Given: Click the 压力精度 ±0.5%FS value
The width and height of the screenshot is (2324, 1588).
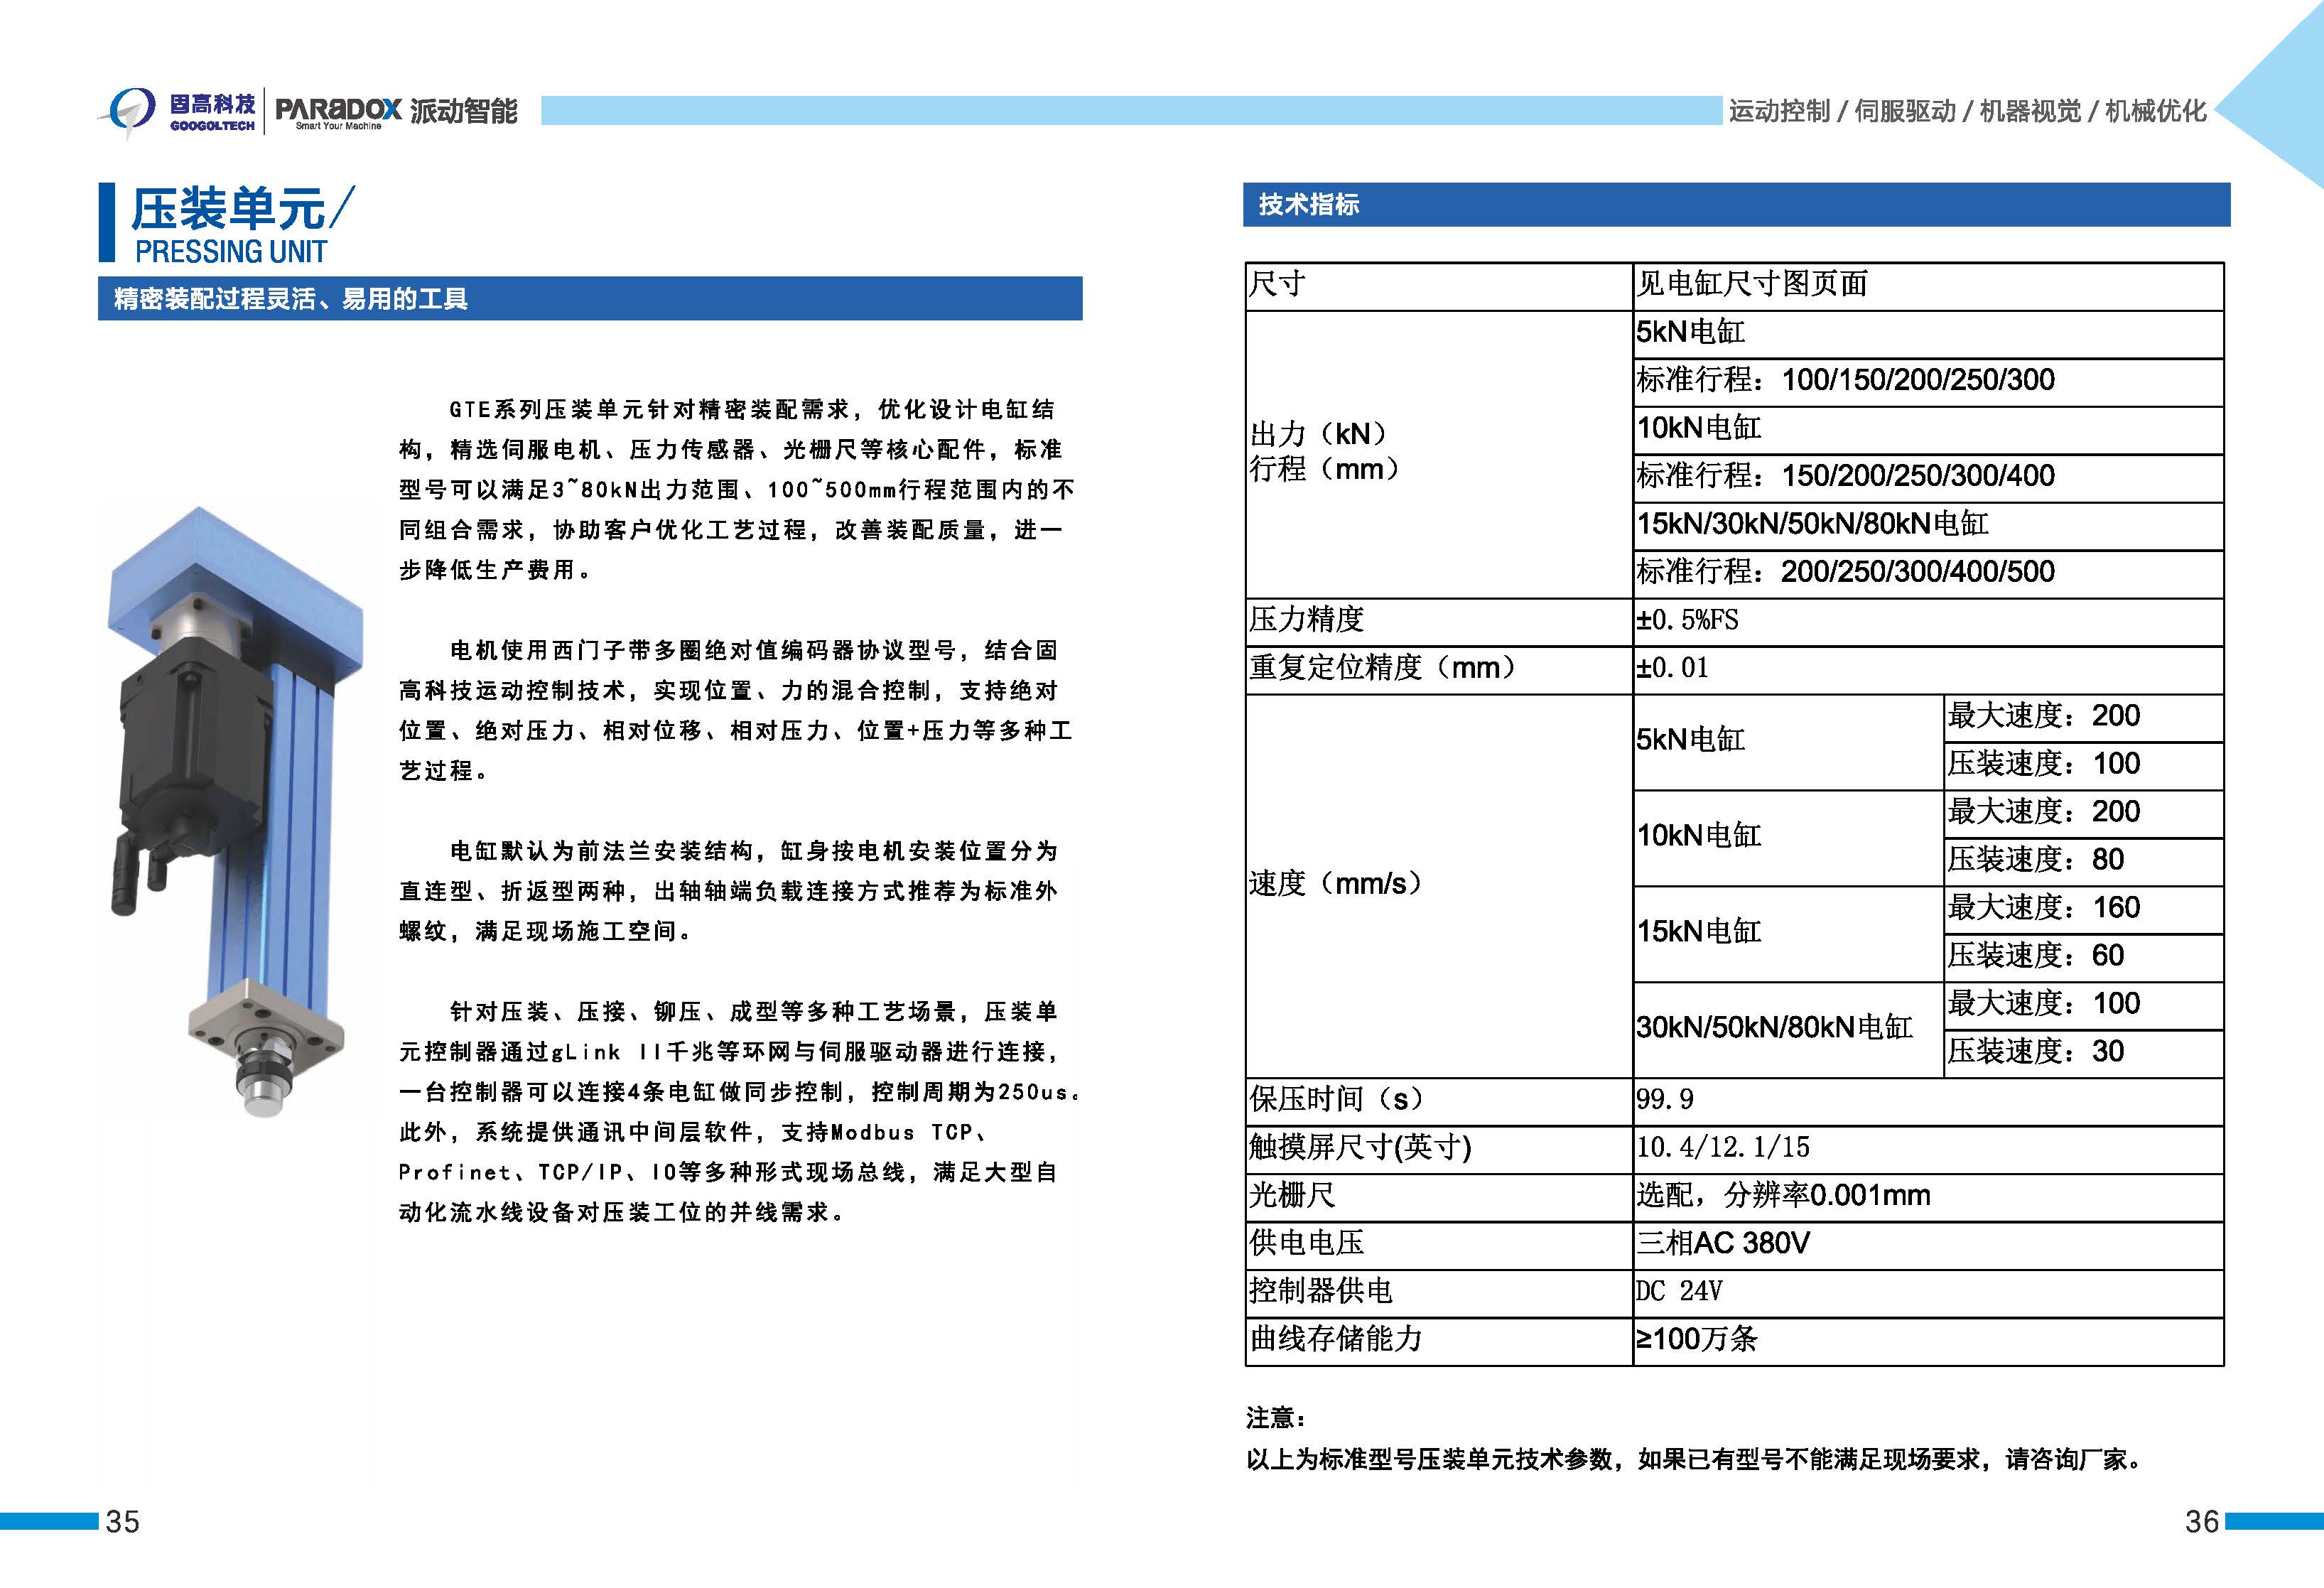Looking at the screenshot, I should tap(1688, 620).
